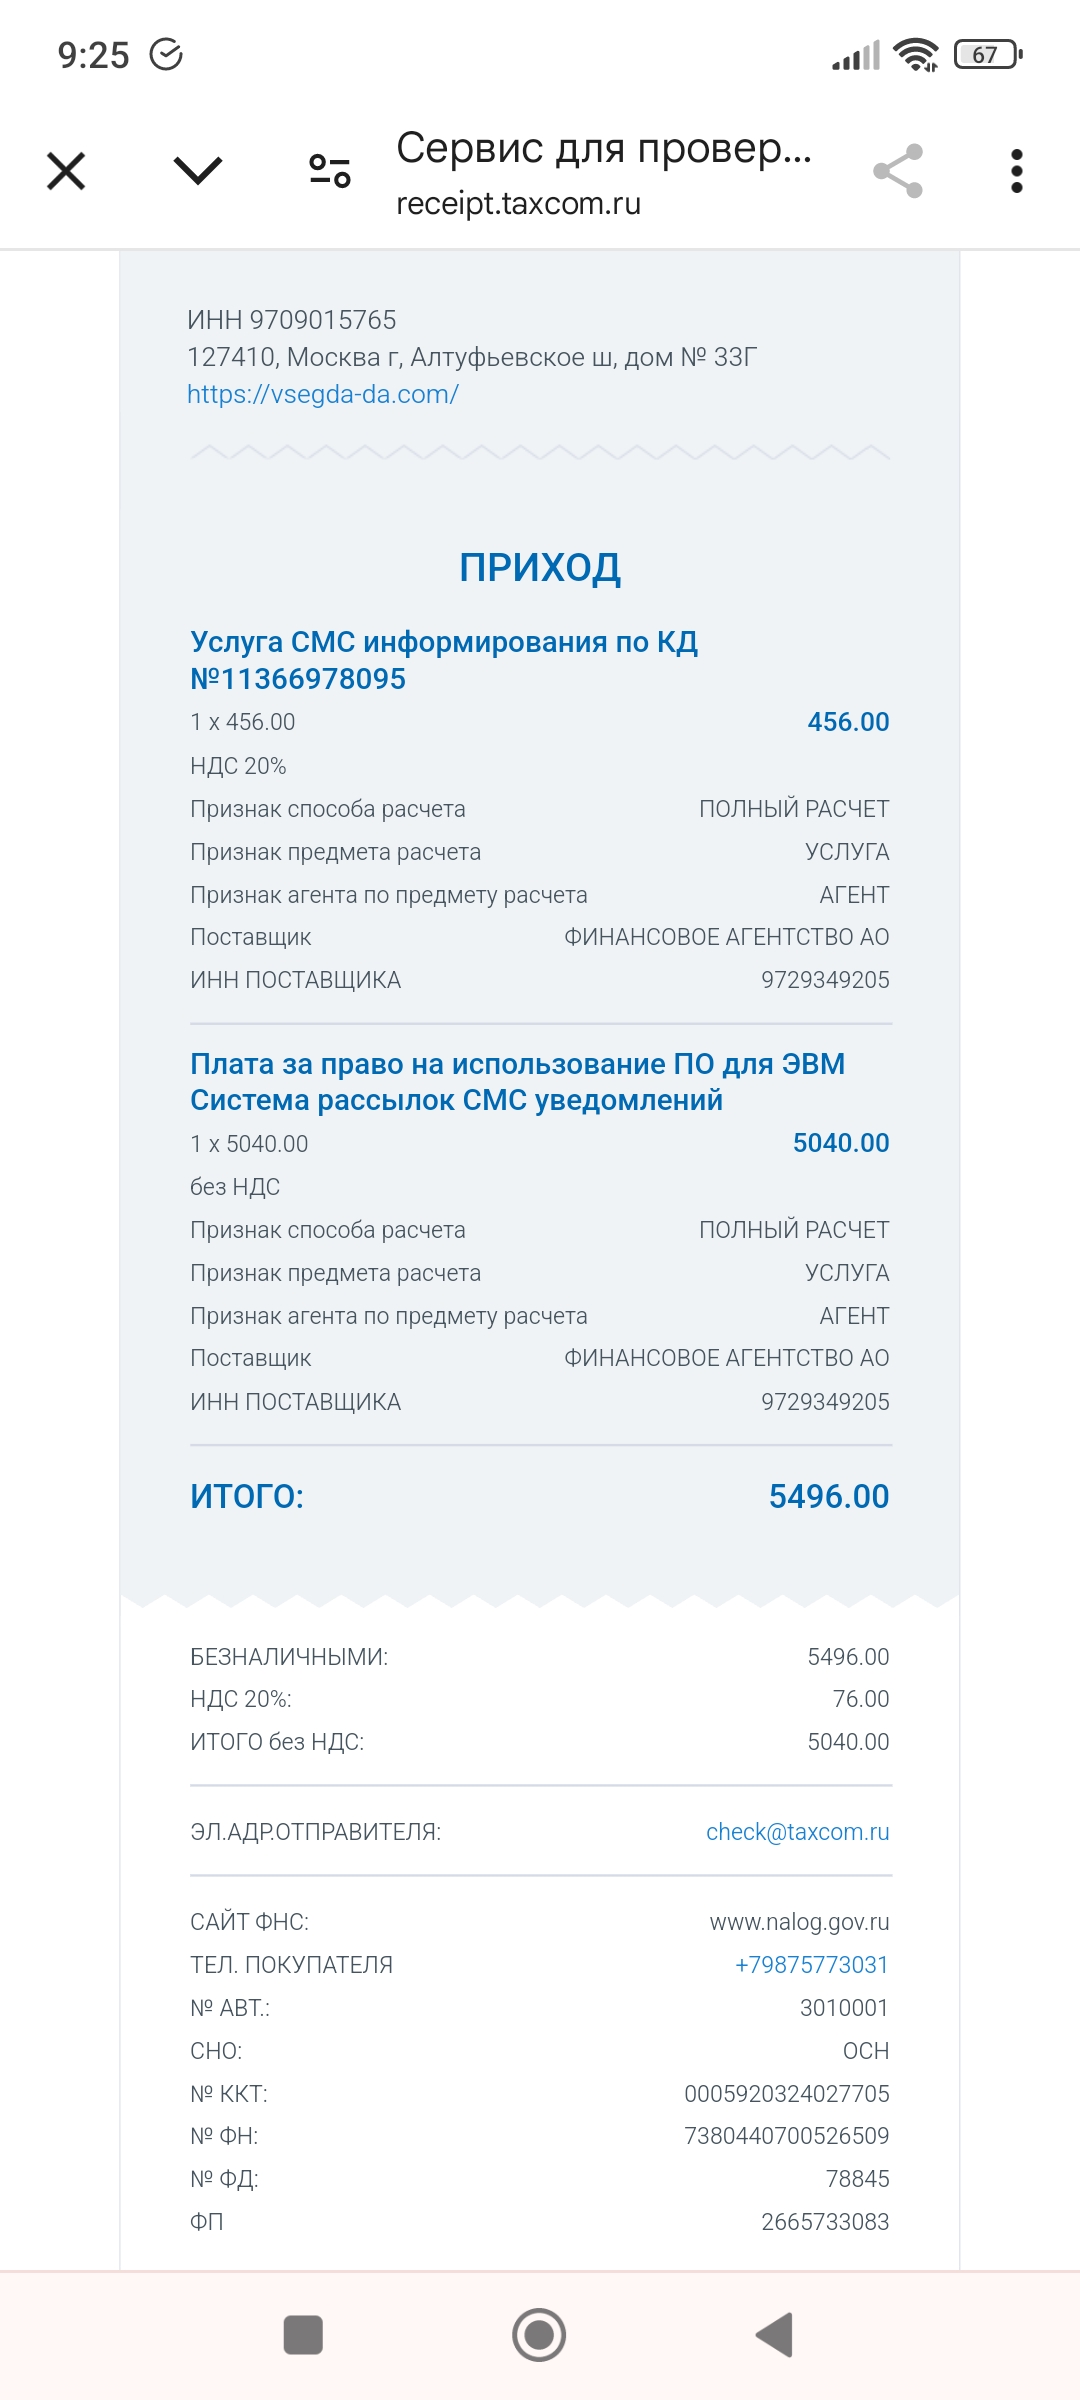
Task: Tap the buyer phone number +79875773031
Action: click(811, 1964)
